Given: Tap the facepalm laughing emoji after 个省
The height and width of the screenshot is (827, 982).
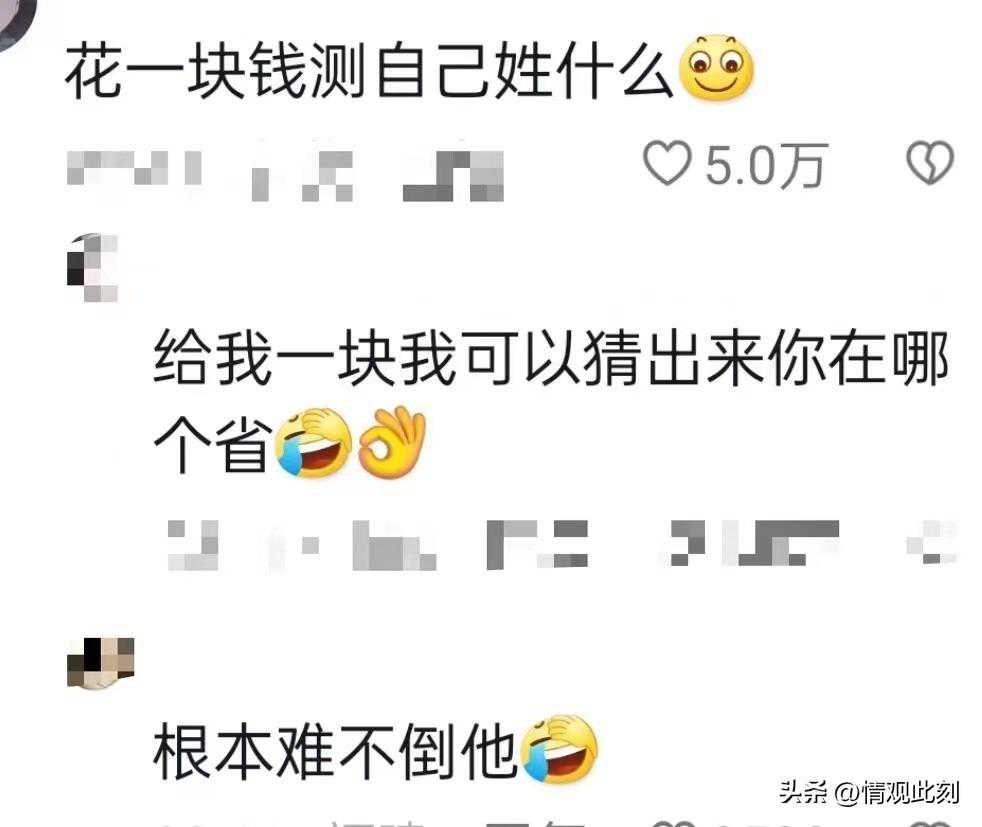Looking at the screenshot, I should tap(313, 443).
